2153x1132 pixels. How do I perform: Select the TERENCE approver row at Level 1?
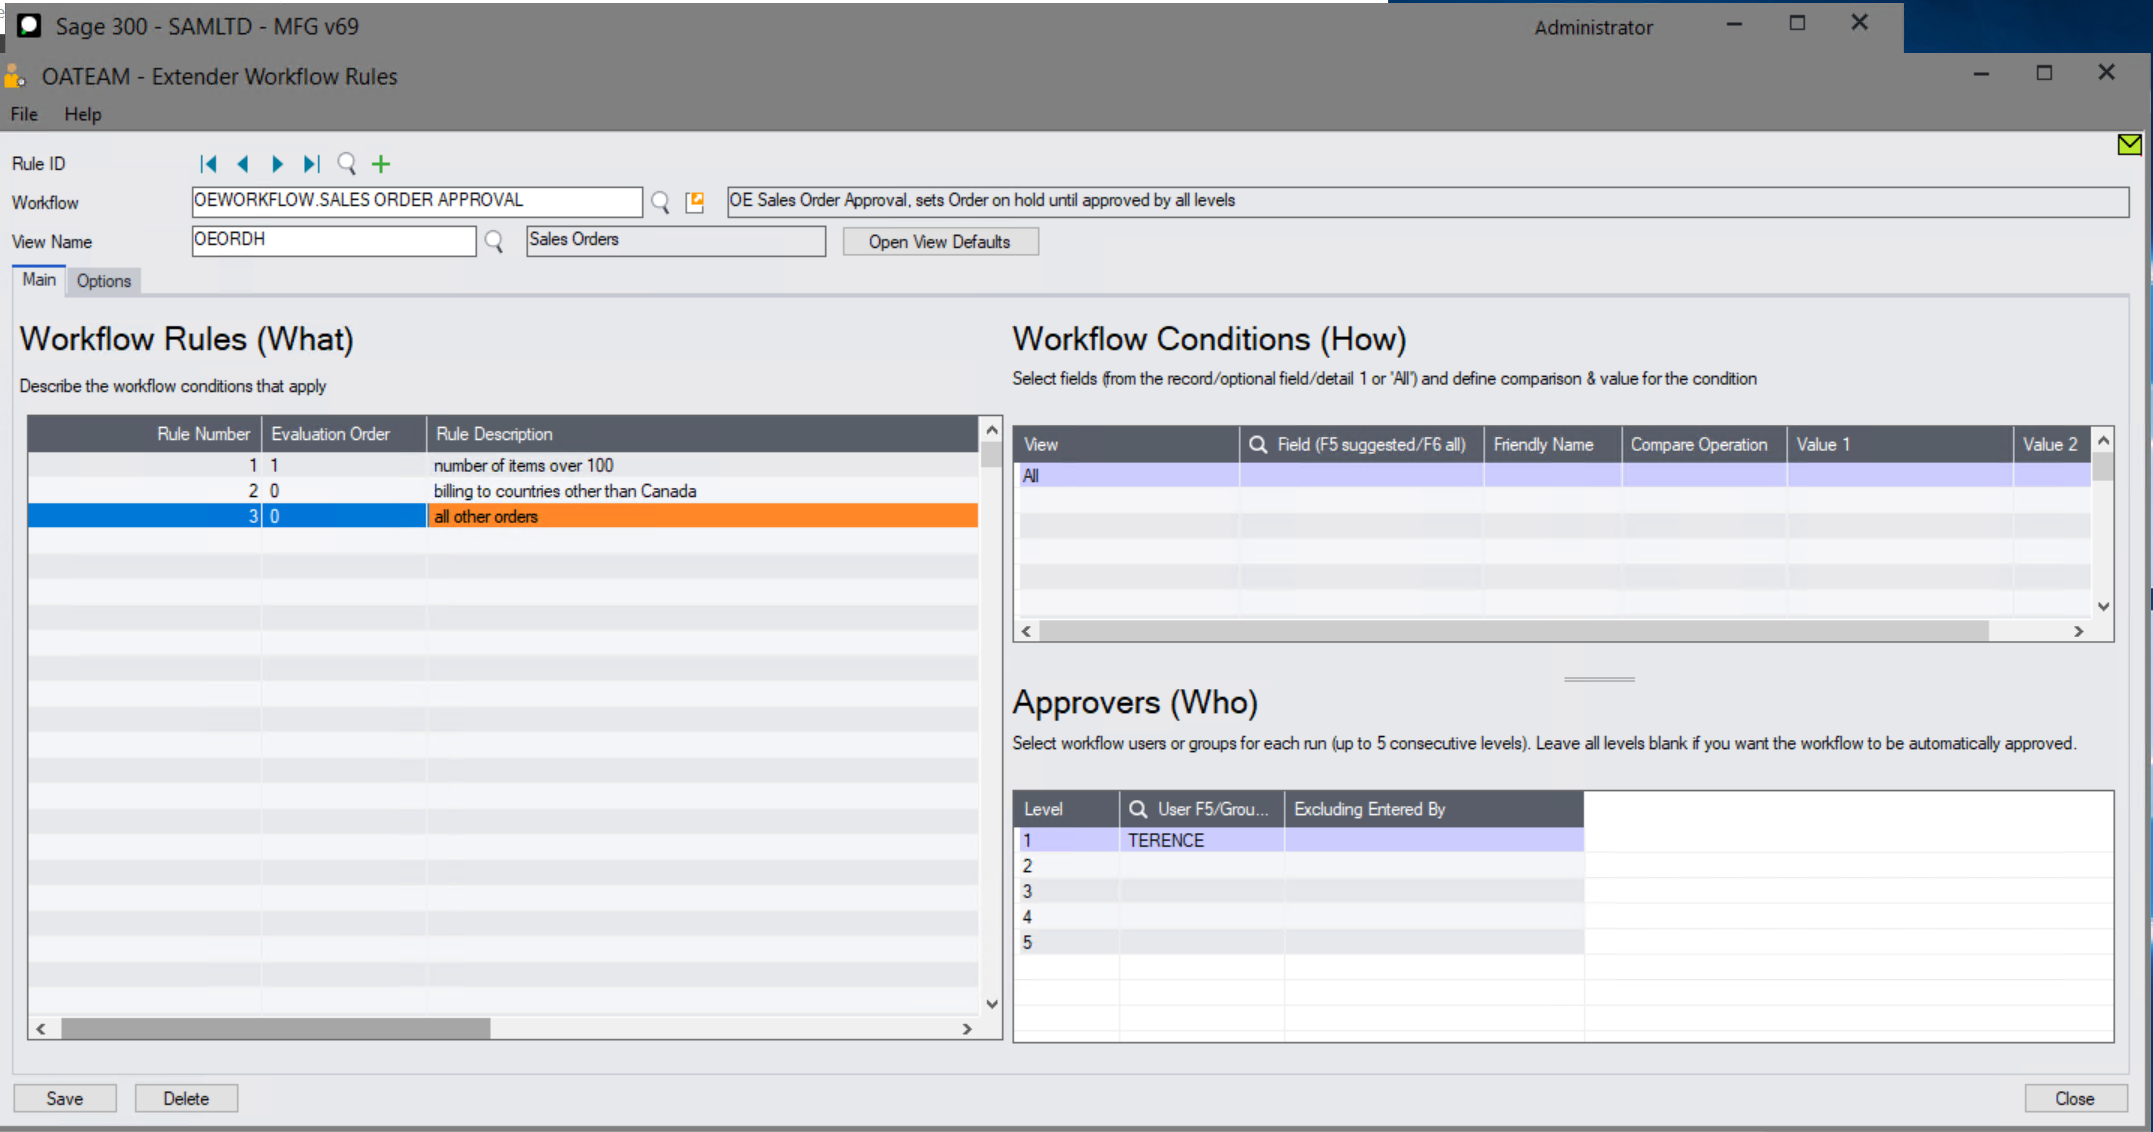[x=1200, y=840]
